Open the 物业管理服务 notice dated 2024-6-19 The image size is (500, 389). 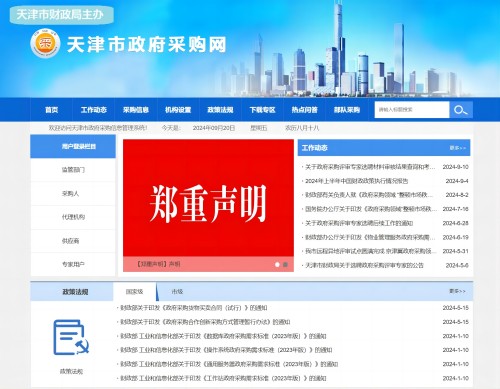(370, 237)
